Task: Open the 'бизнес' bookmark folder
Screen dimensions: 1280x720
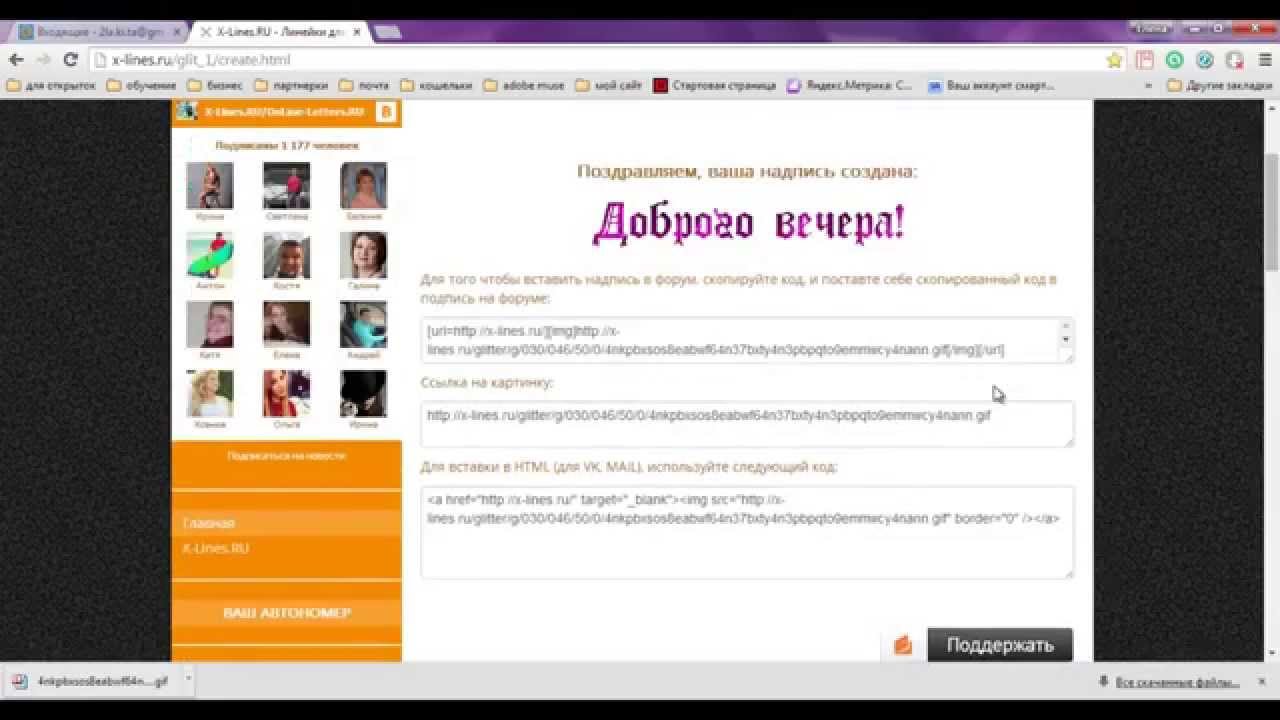Action: [215, 86]
